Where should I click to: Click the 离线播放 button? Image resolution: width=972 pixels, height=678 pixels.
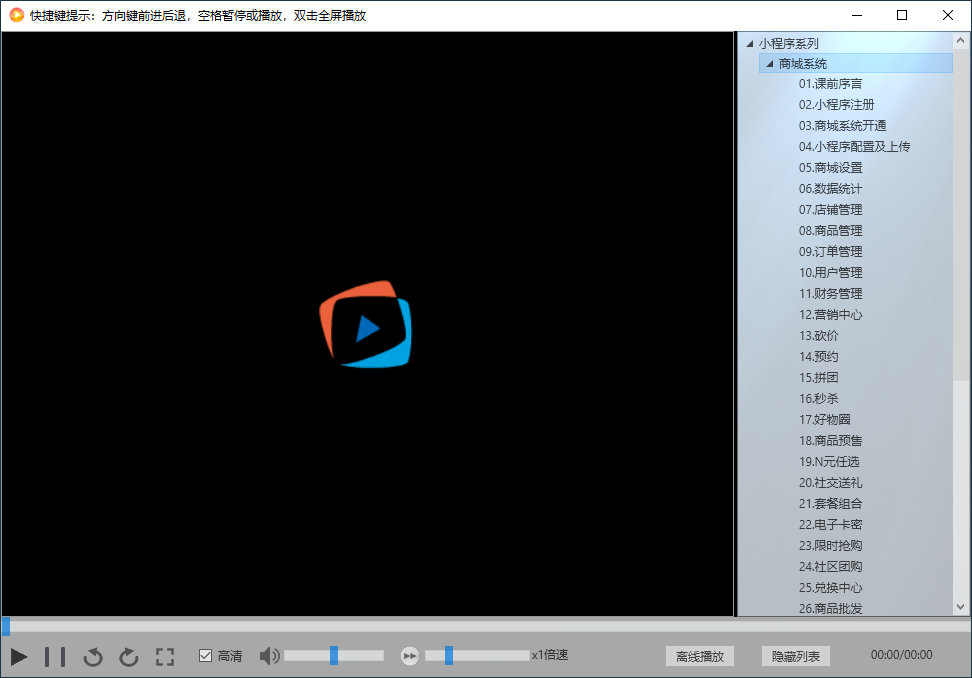[700, 656]
